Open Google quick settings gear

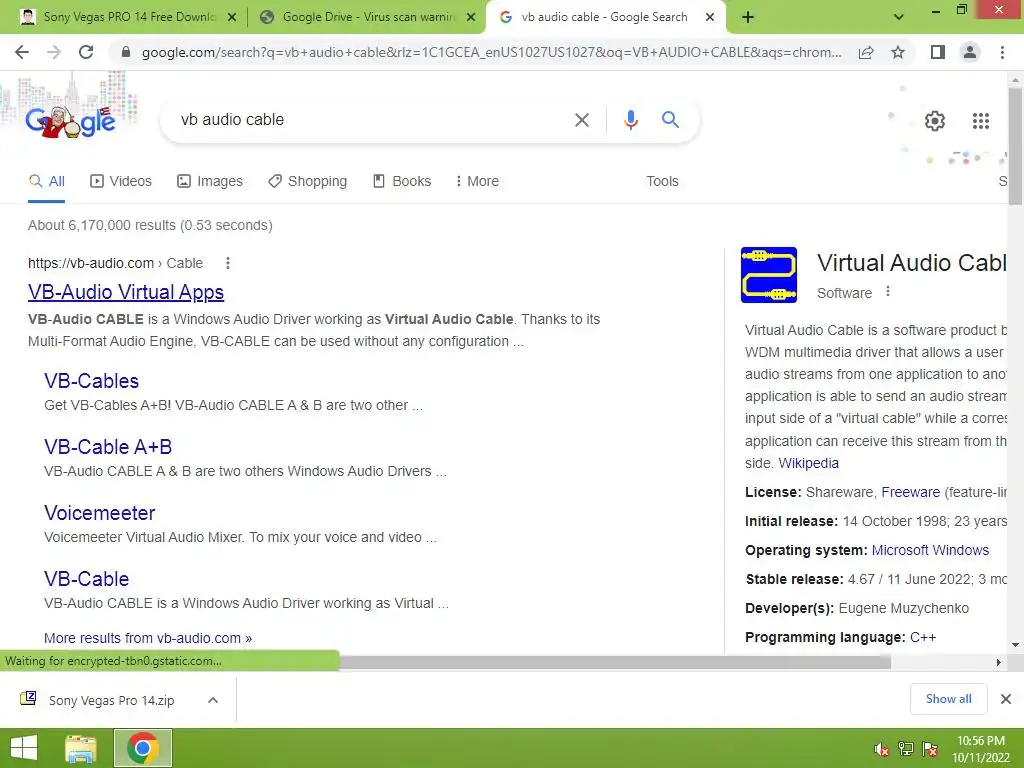pos(935,121)
